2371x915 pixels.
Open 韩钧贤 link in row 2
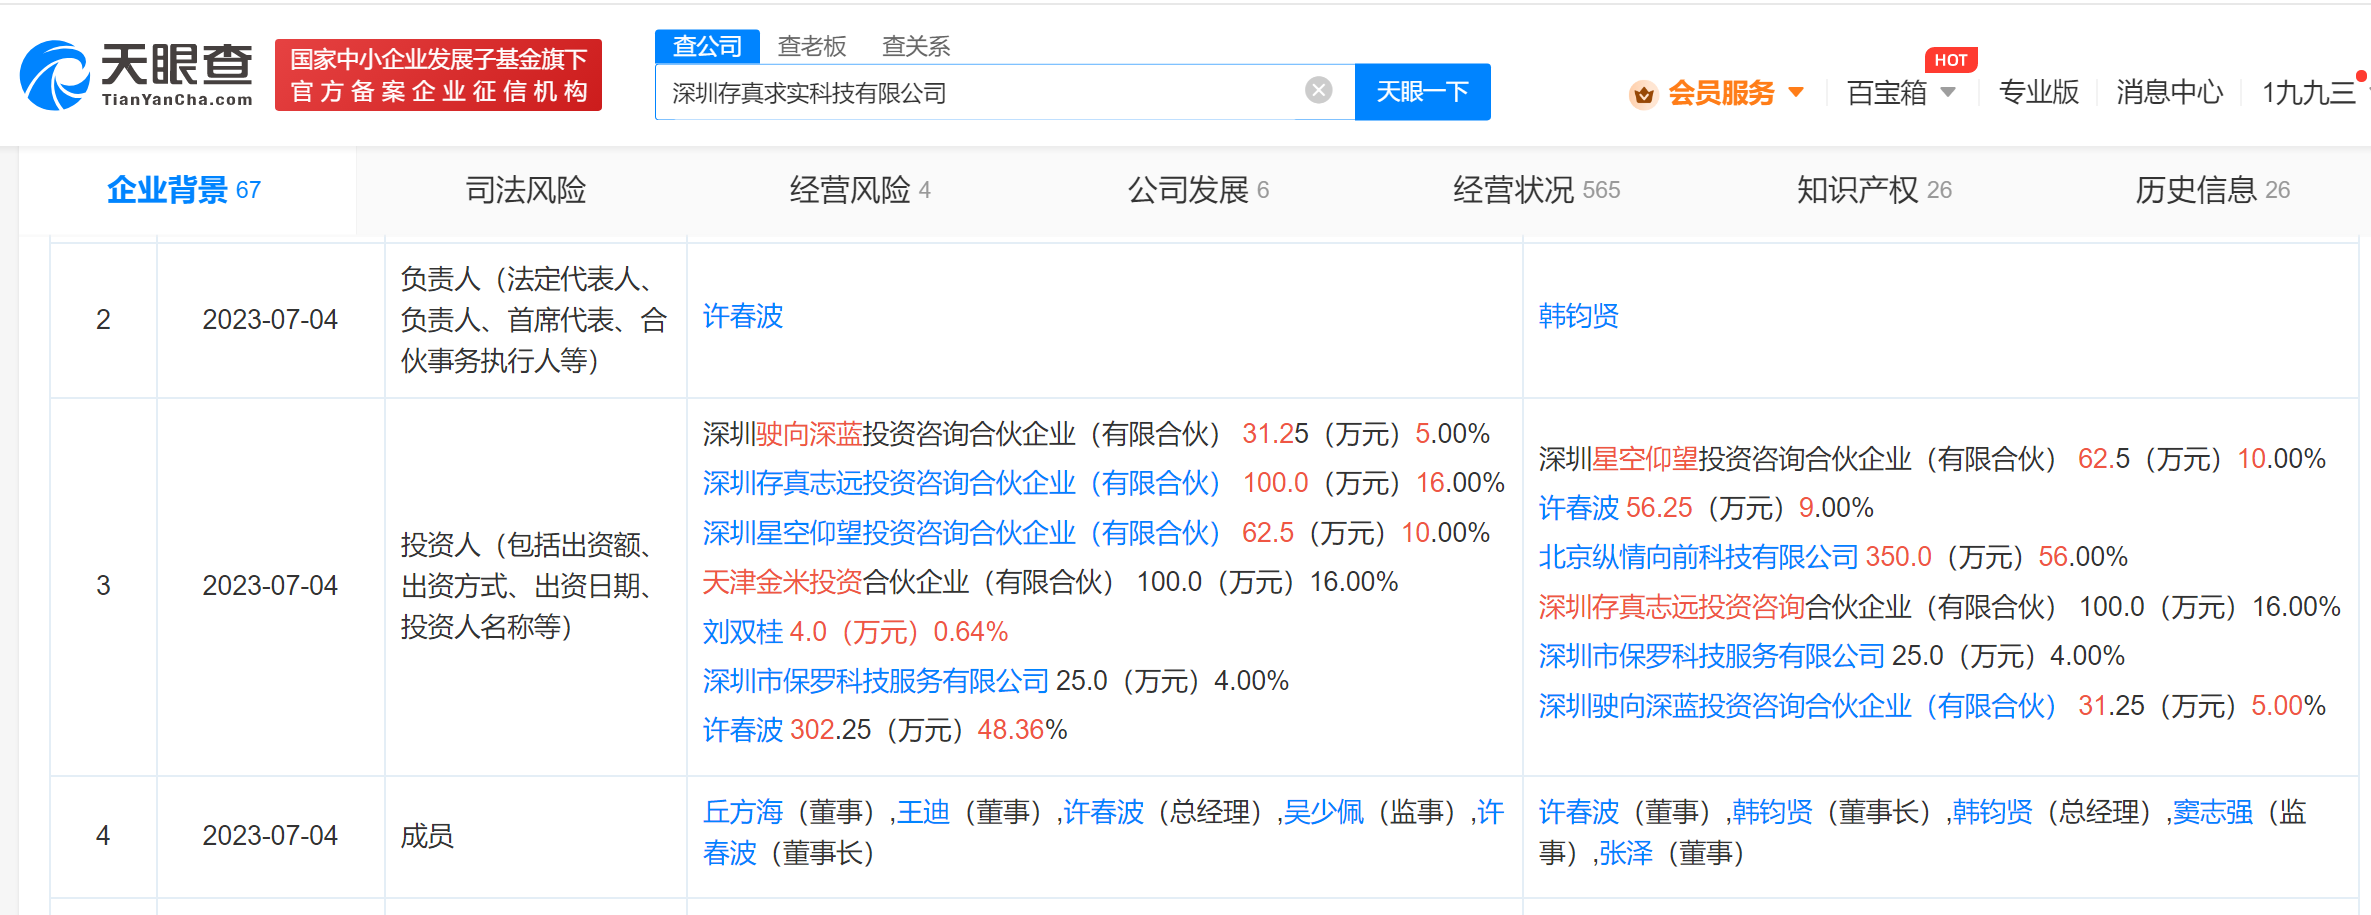click(x=1578, y=316)
